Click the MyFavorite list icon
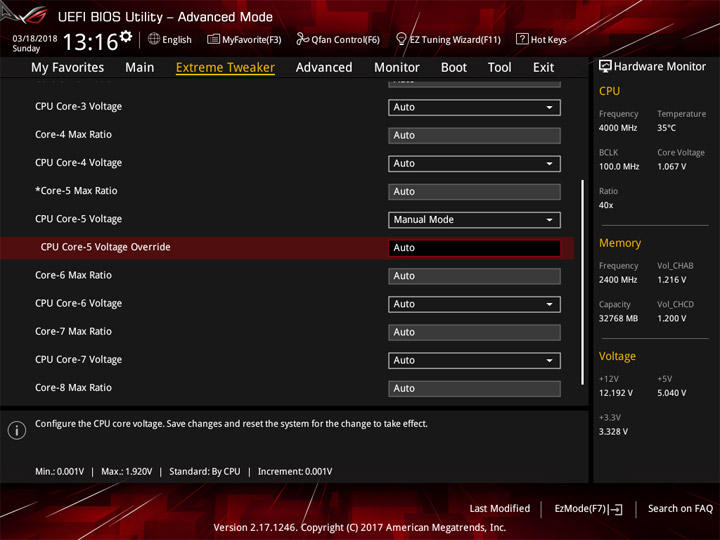This screenshot has height=540, width=720. 213,39
